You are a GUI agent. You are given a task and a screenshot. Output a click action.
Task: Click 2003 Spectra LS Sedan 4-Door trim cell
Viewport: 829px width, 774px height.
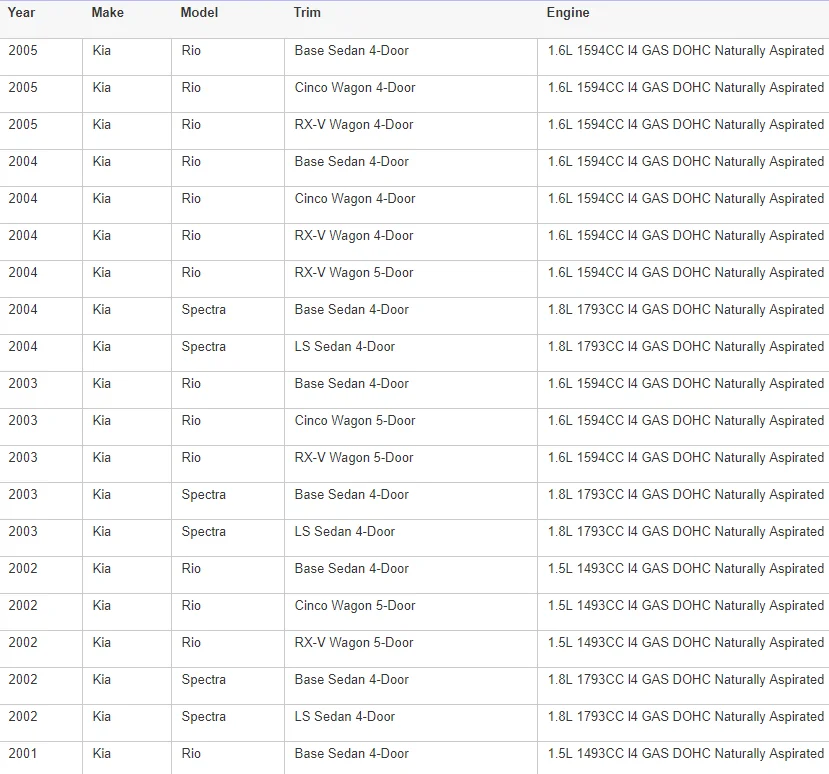(411, 538)
